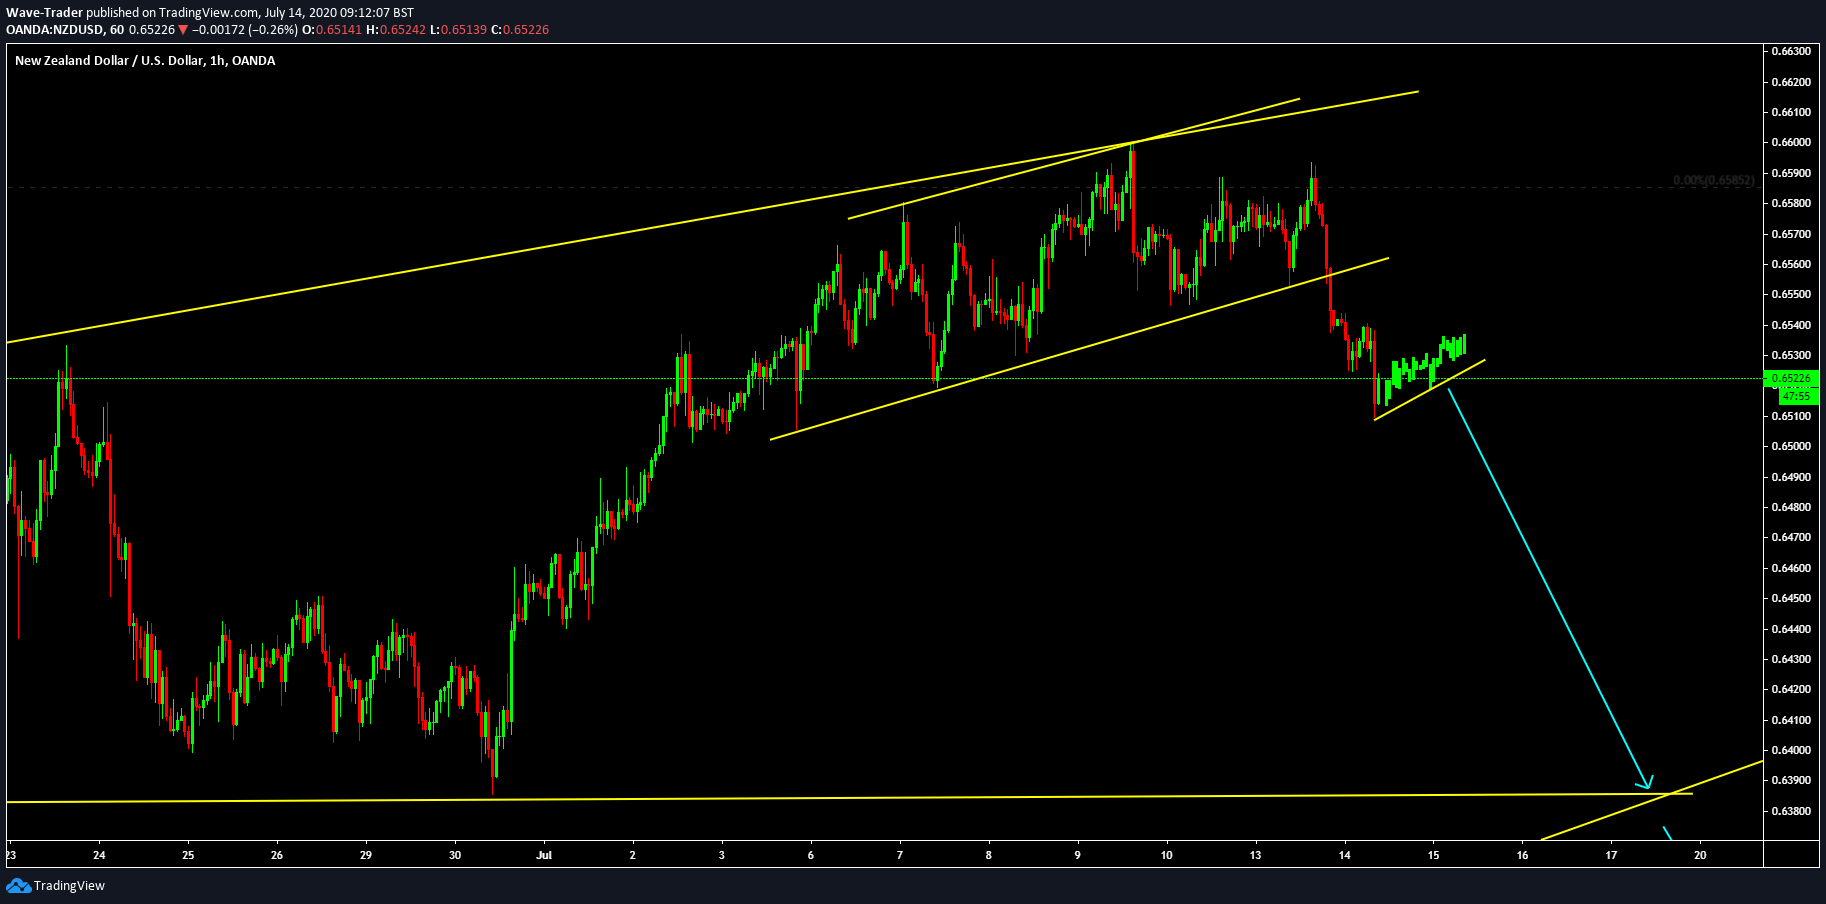1826x904 pixels.
Task: Click price axis label 0.64800
Action: coord(1790,507)
